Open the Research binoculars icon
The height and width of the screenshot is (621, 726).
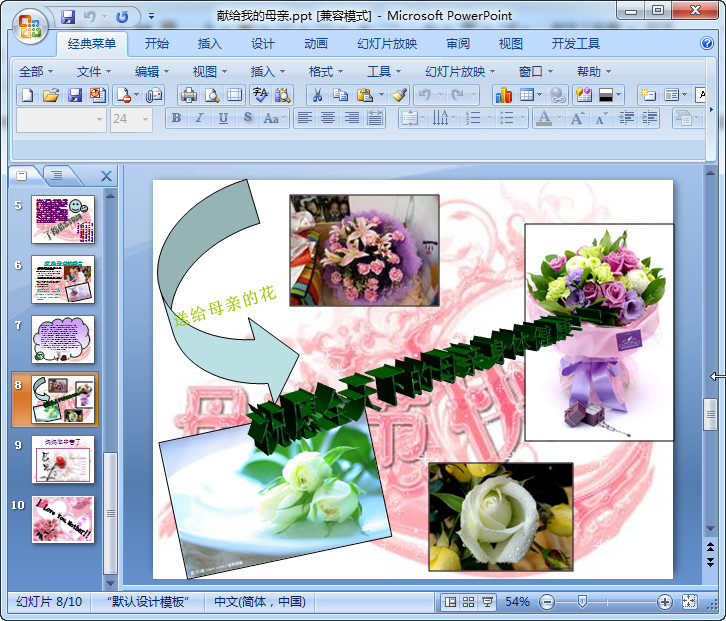(x=282, y=95)
